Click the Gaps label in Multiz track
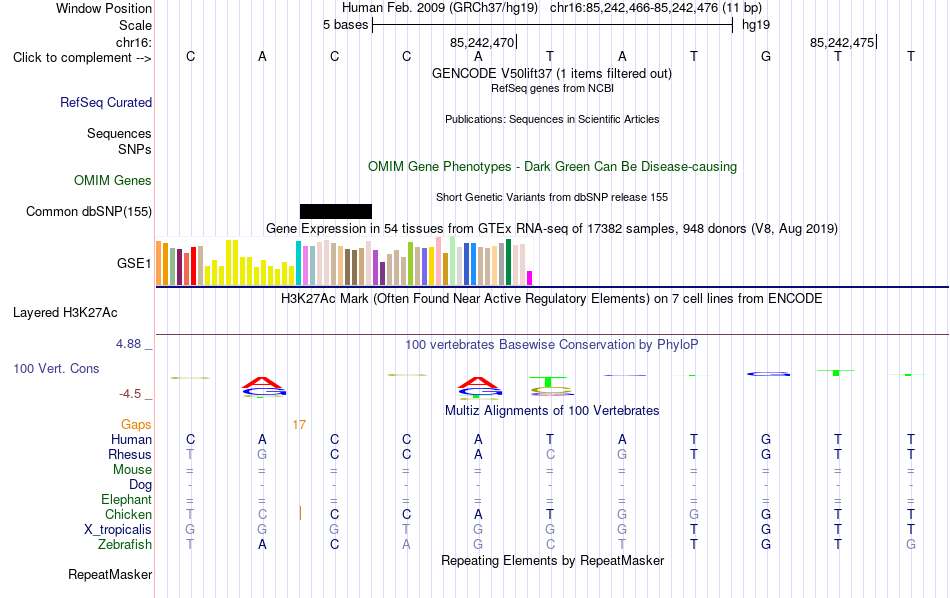Image resolution: width=950 pixels, height=598 pixels. click(136, 425)
